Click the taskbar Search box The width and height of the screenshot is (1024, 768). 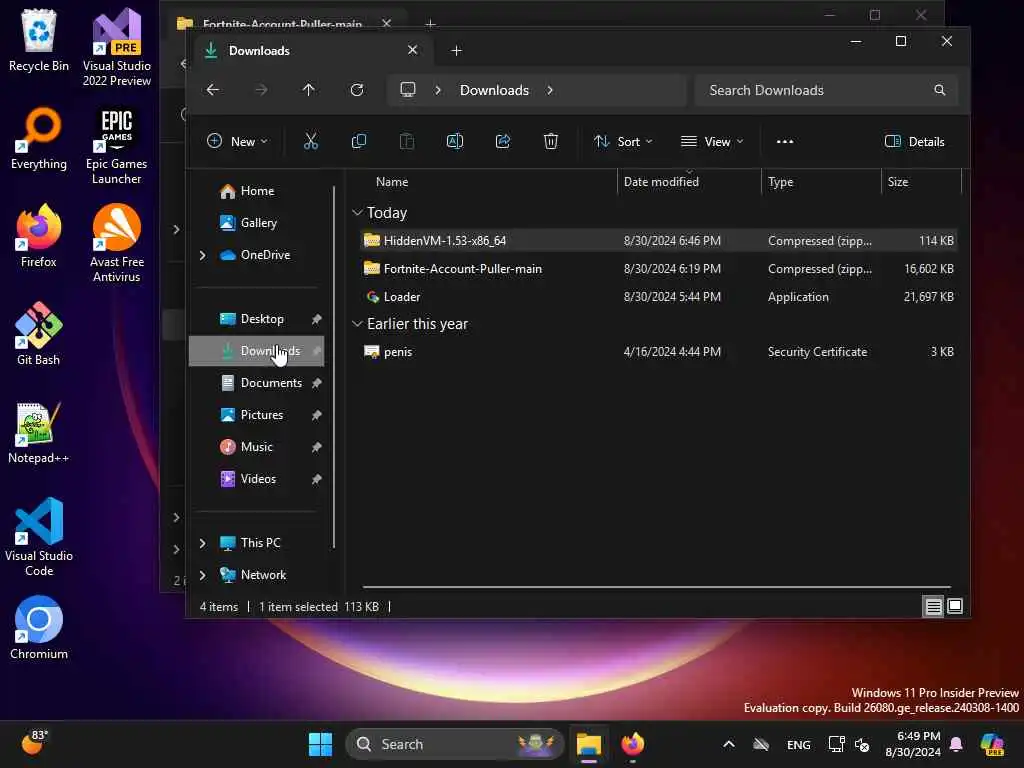click(455, 744)
